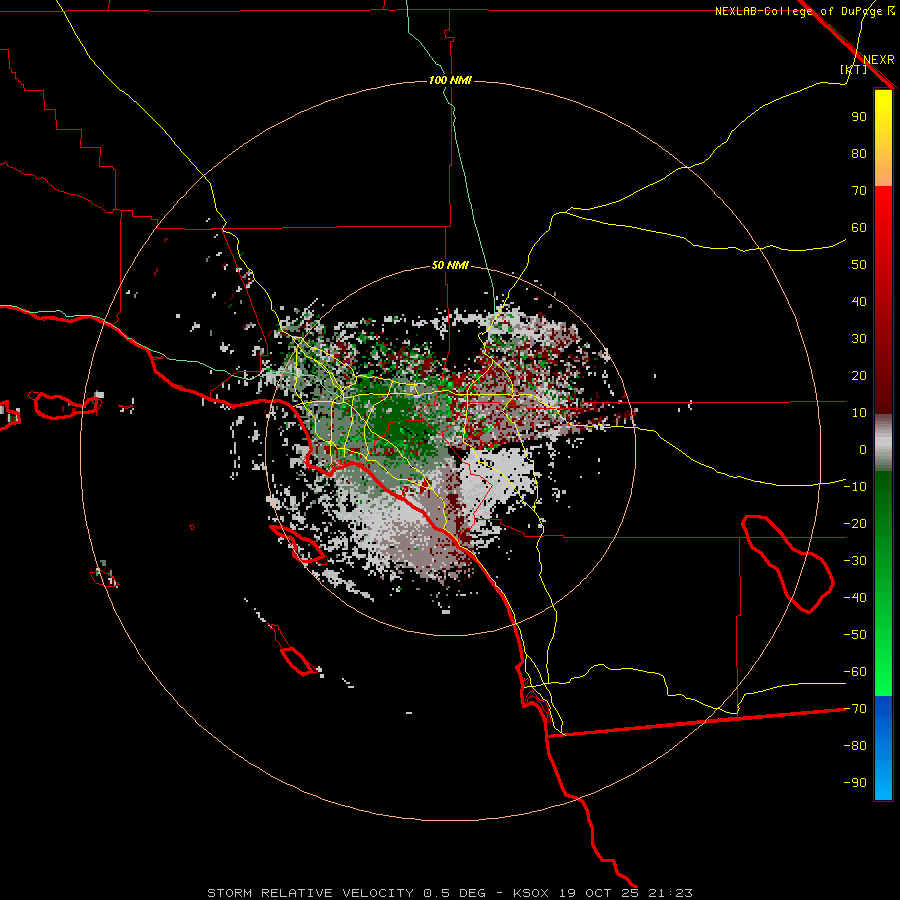Click the "100 NMI" range ring label
This screenshot has height=900, width=900.
pyautogui.click(x=450, y=80)
